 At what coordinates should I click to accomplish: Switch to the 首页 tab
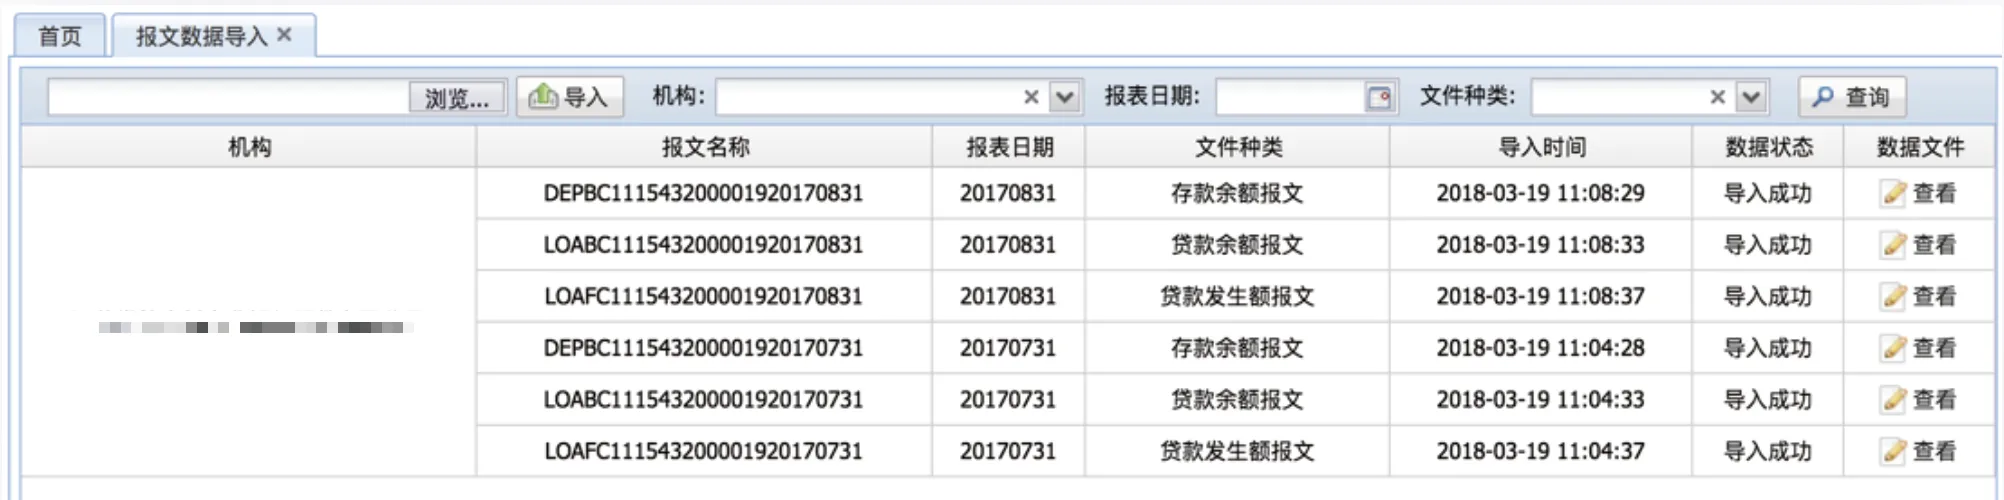[x=59, y=36]
